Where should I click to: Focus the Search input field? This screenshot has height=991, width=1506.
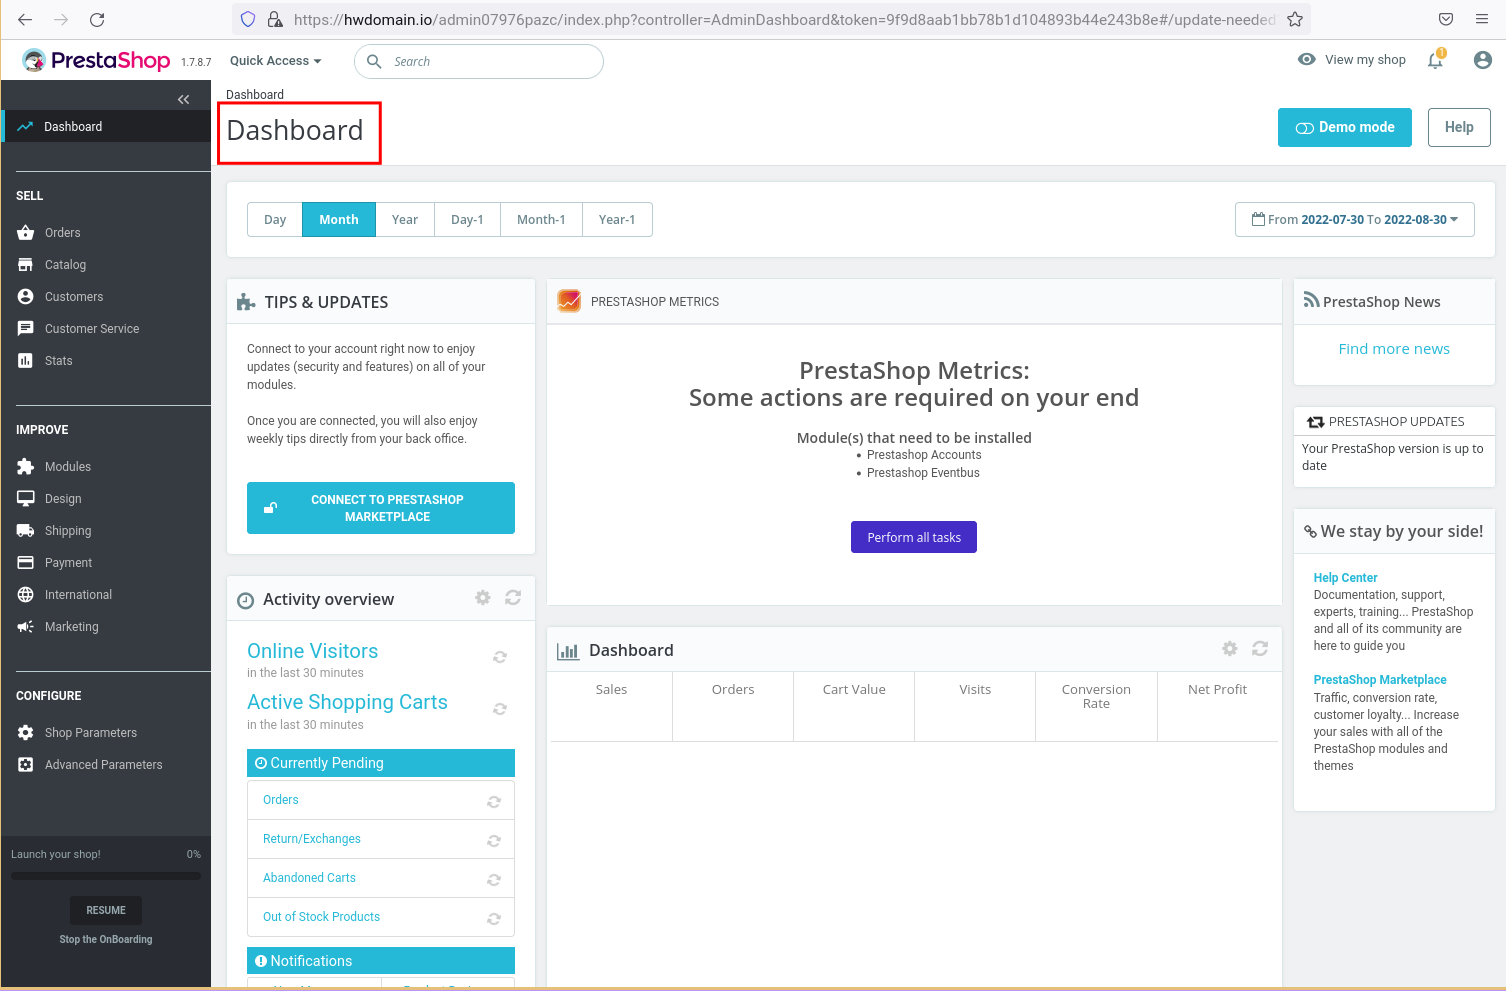click(x=479, y=61)
